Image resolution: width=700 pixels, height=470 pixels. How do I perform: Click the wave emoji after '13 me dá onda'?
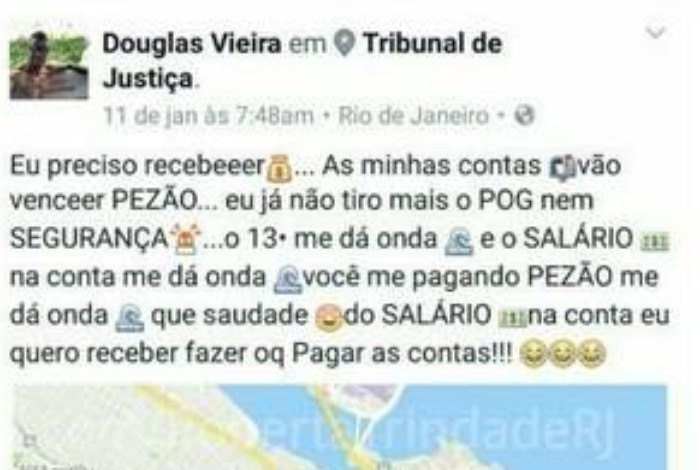pos(459,241)
